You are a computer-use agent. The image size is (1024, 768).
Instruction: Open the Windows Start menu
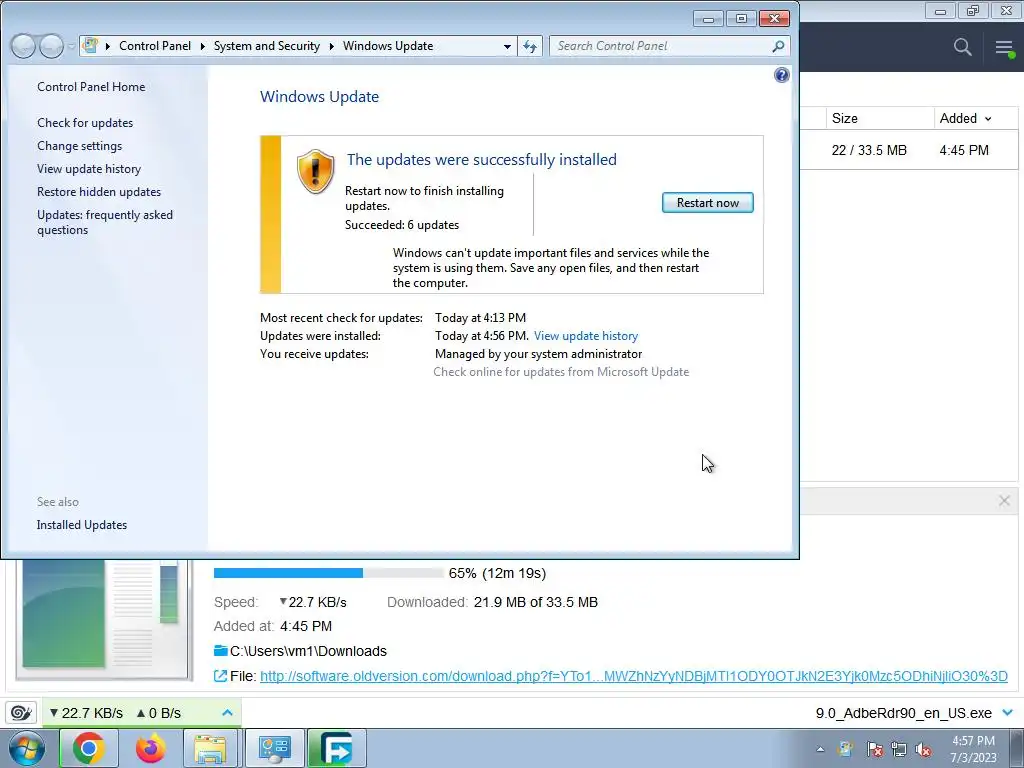point(27,749)
